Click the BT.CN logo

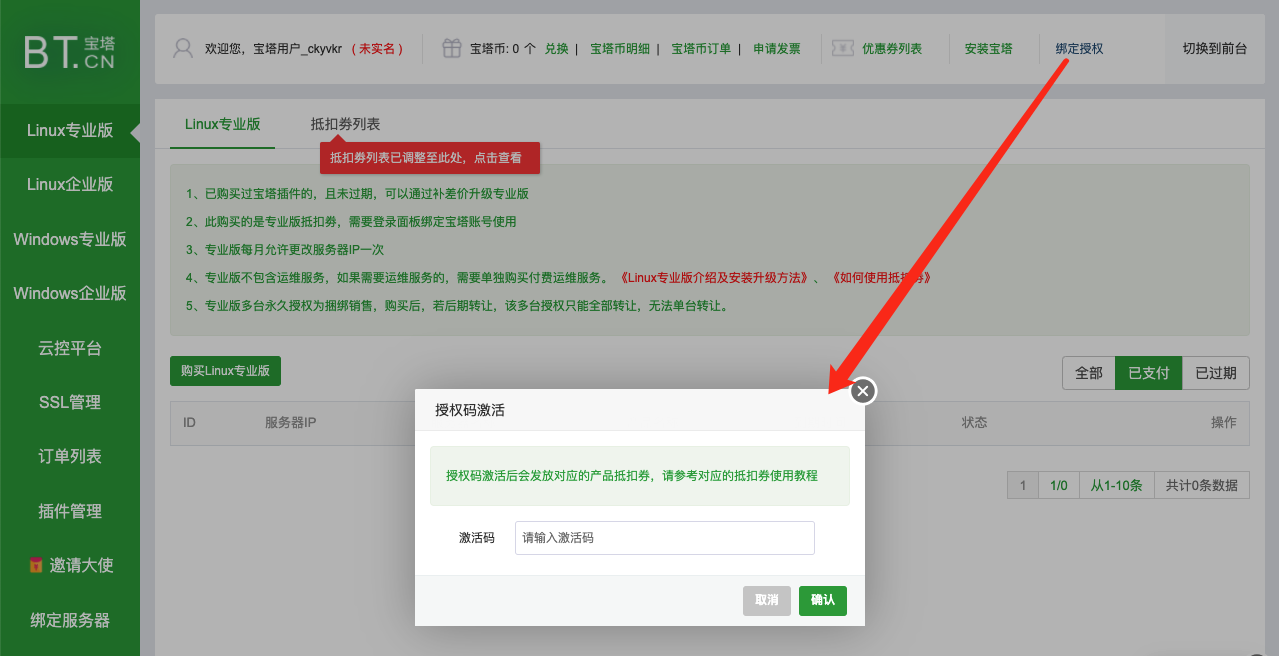pyautogui.click(x=69, y=52)
